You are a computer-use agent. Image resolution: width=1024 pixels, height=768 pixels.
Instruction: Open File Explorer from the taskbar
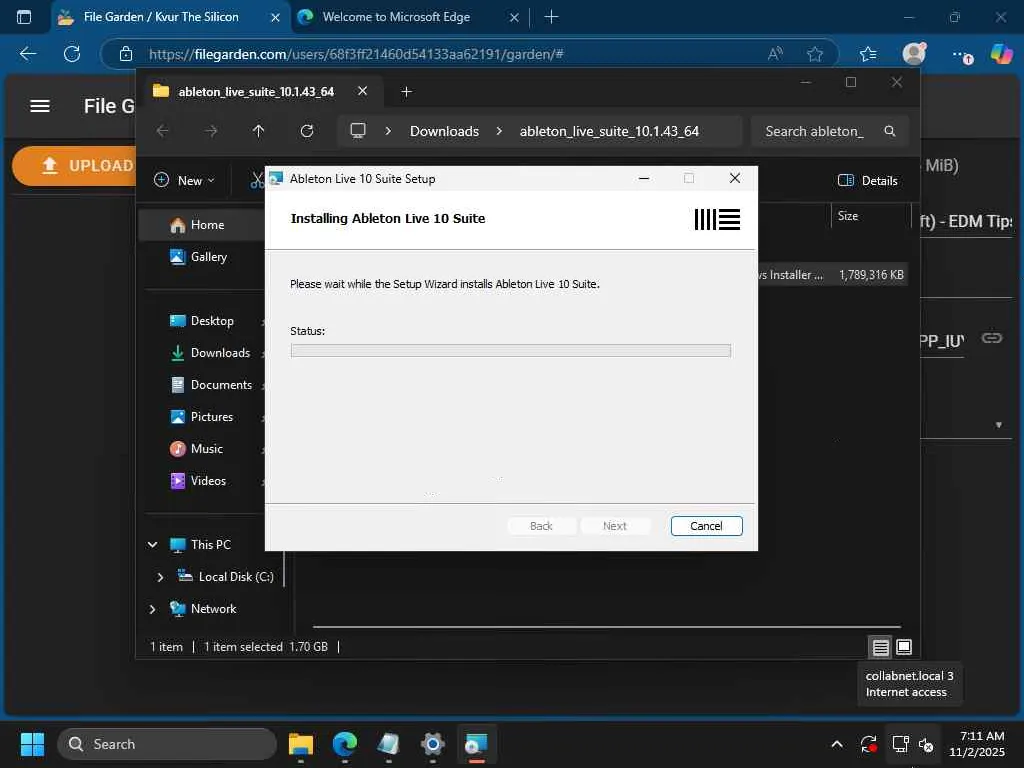click(x=300, y=744)
